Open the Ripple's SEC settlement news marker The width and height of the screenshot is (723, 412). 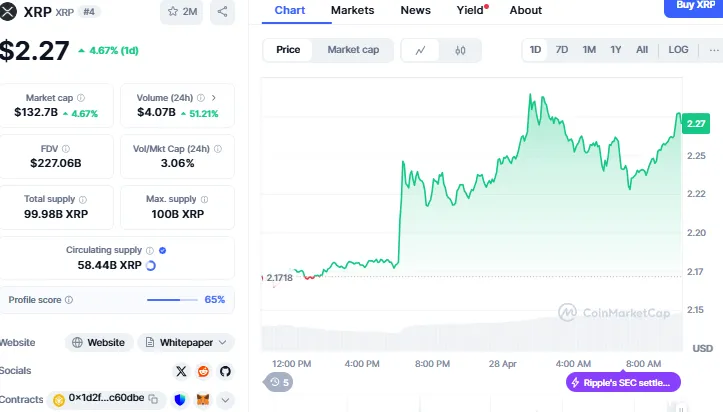pos(625,382)
